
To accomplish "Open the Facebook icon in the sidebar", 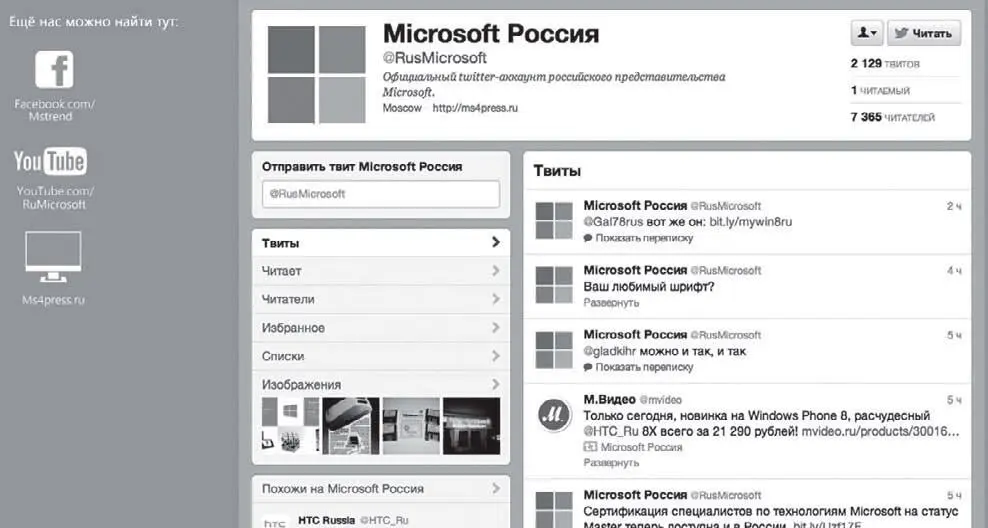I will (x=54, y=69).
